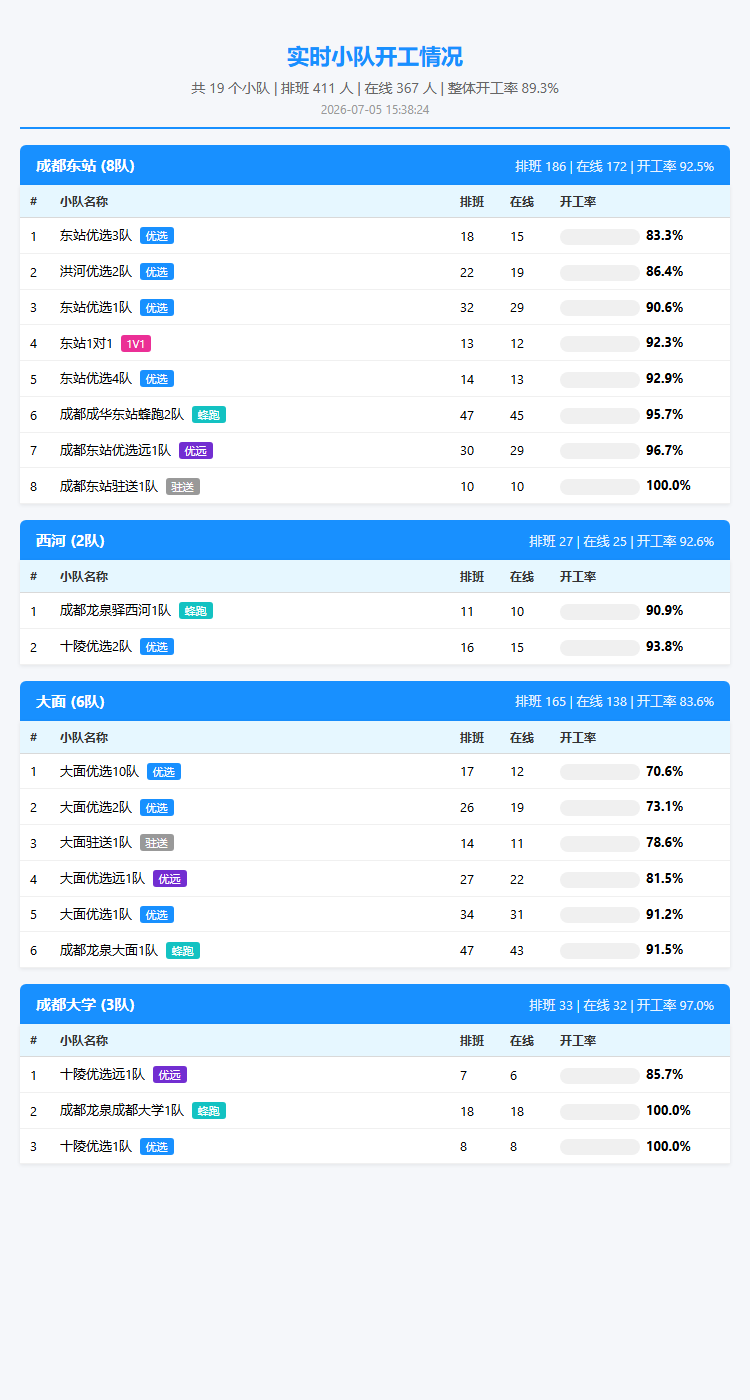The height and width of the screenshot is (1400, 750).
Task: Click the 驻送 badge beside 成都东站驻送1队
Action: pyautogui.click(x=183, y=486)
